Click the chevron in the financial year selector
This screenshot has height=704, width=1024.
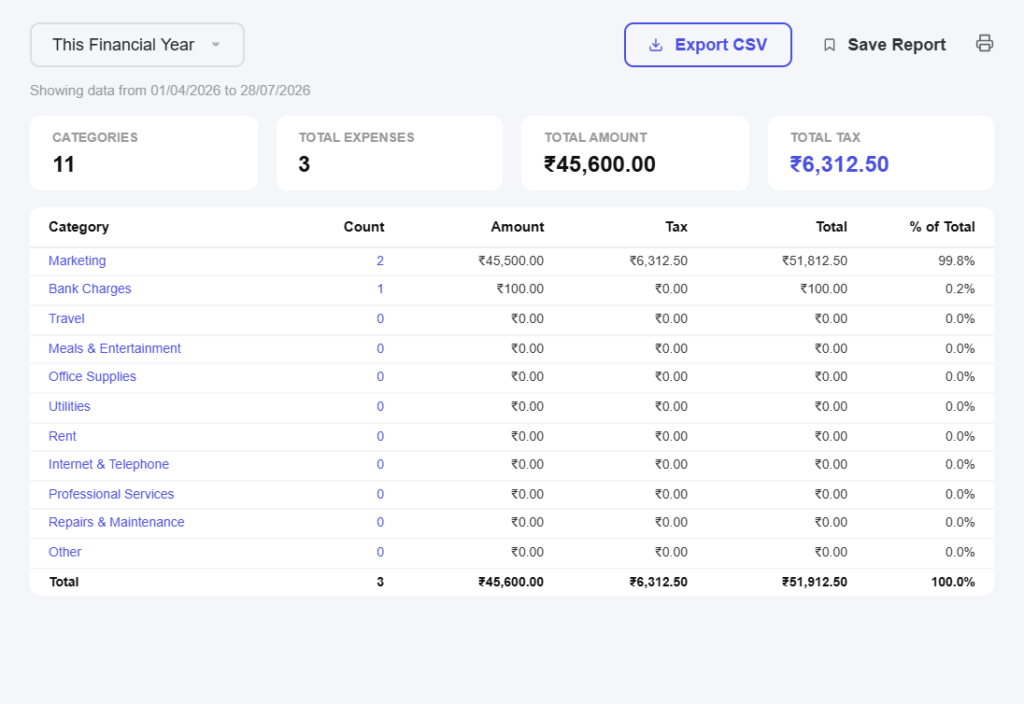(x=216, y=44)
